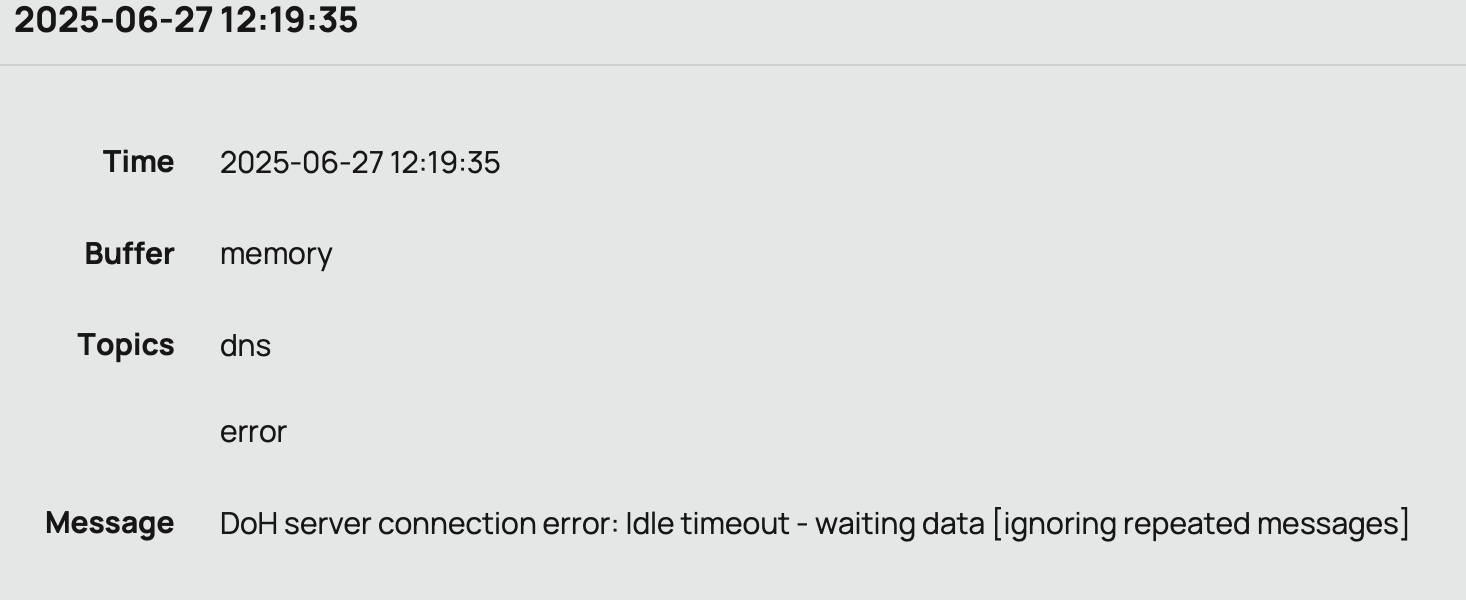The image size is (1466, 600).
Task: Select the error topic entry
Action: [x=253, y=432]
